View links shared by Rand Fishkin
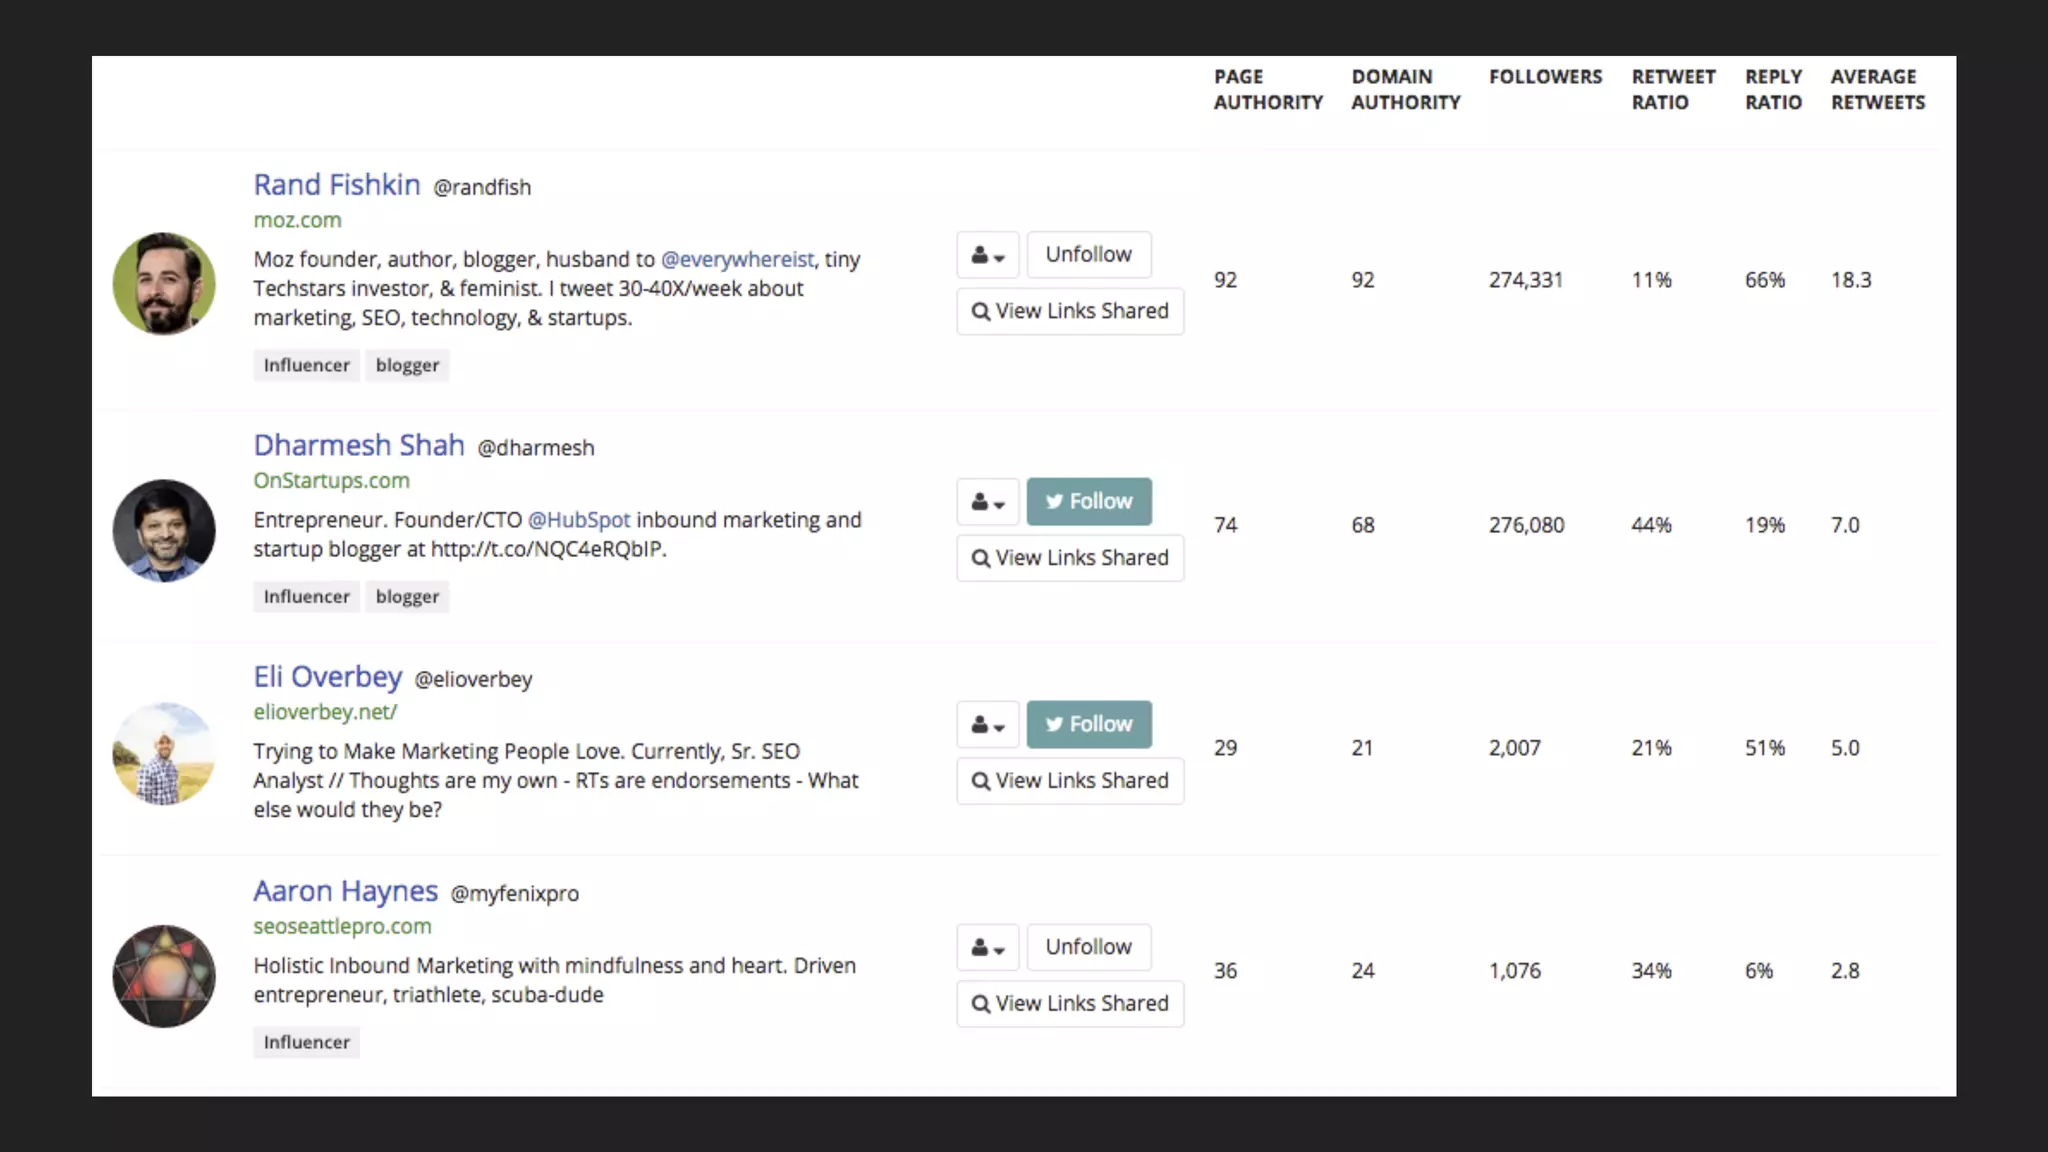2048x1152 pixels. [x=1069, y=311]
